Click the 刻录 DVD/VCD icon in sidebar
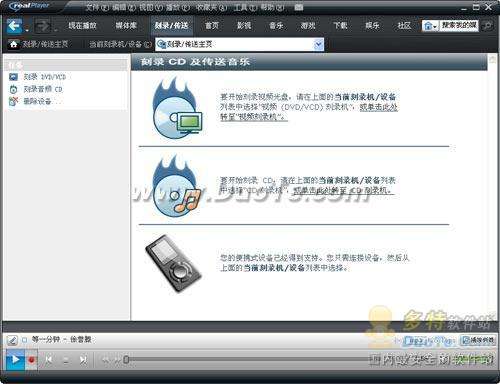 coord(13,77)
